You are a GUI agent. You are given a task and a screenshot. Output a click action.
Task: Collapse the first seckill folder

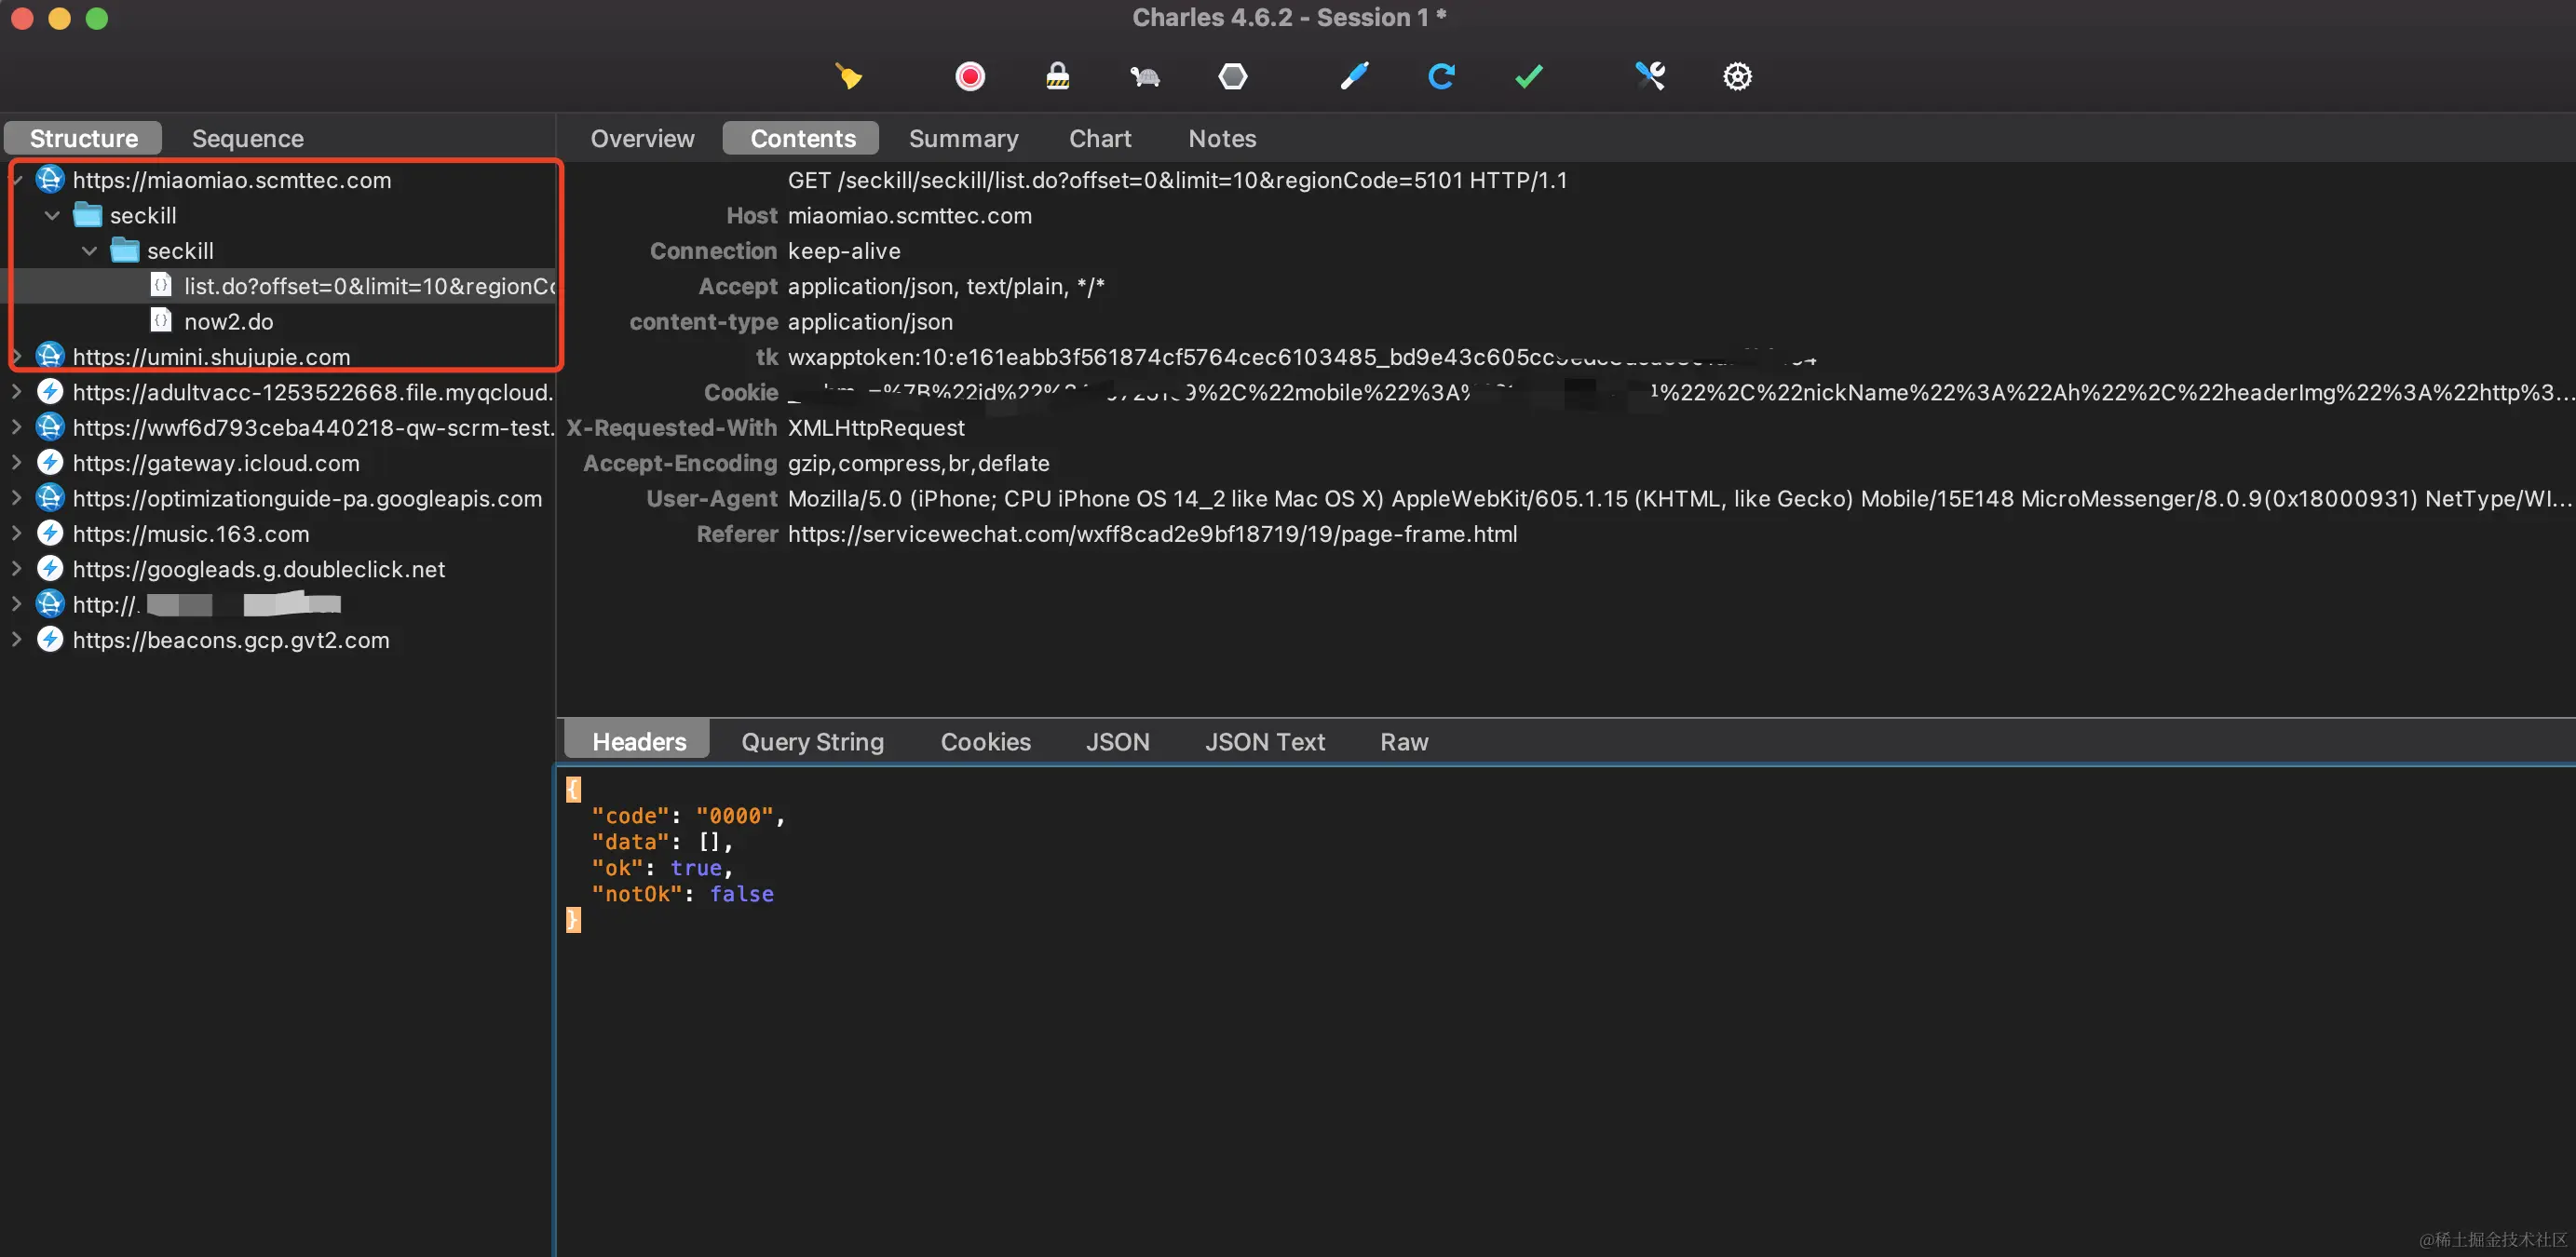click(x=53, y=215)
